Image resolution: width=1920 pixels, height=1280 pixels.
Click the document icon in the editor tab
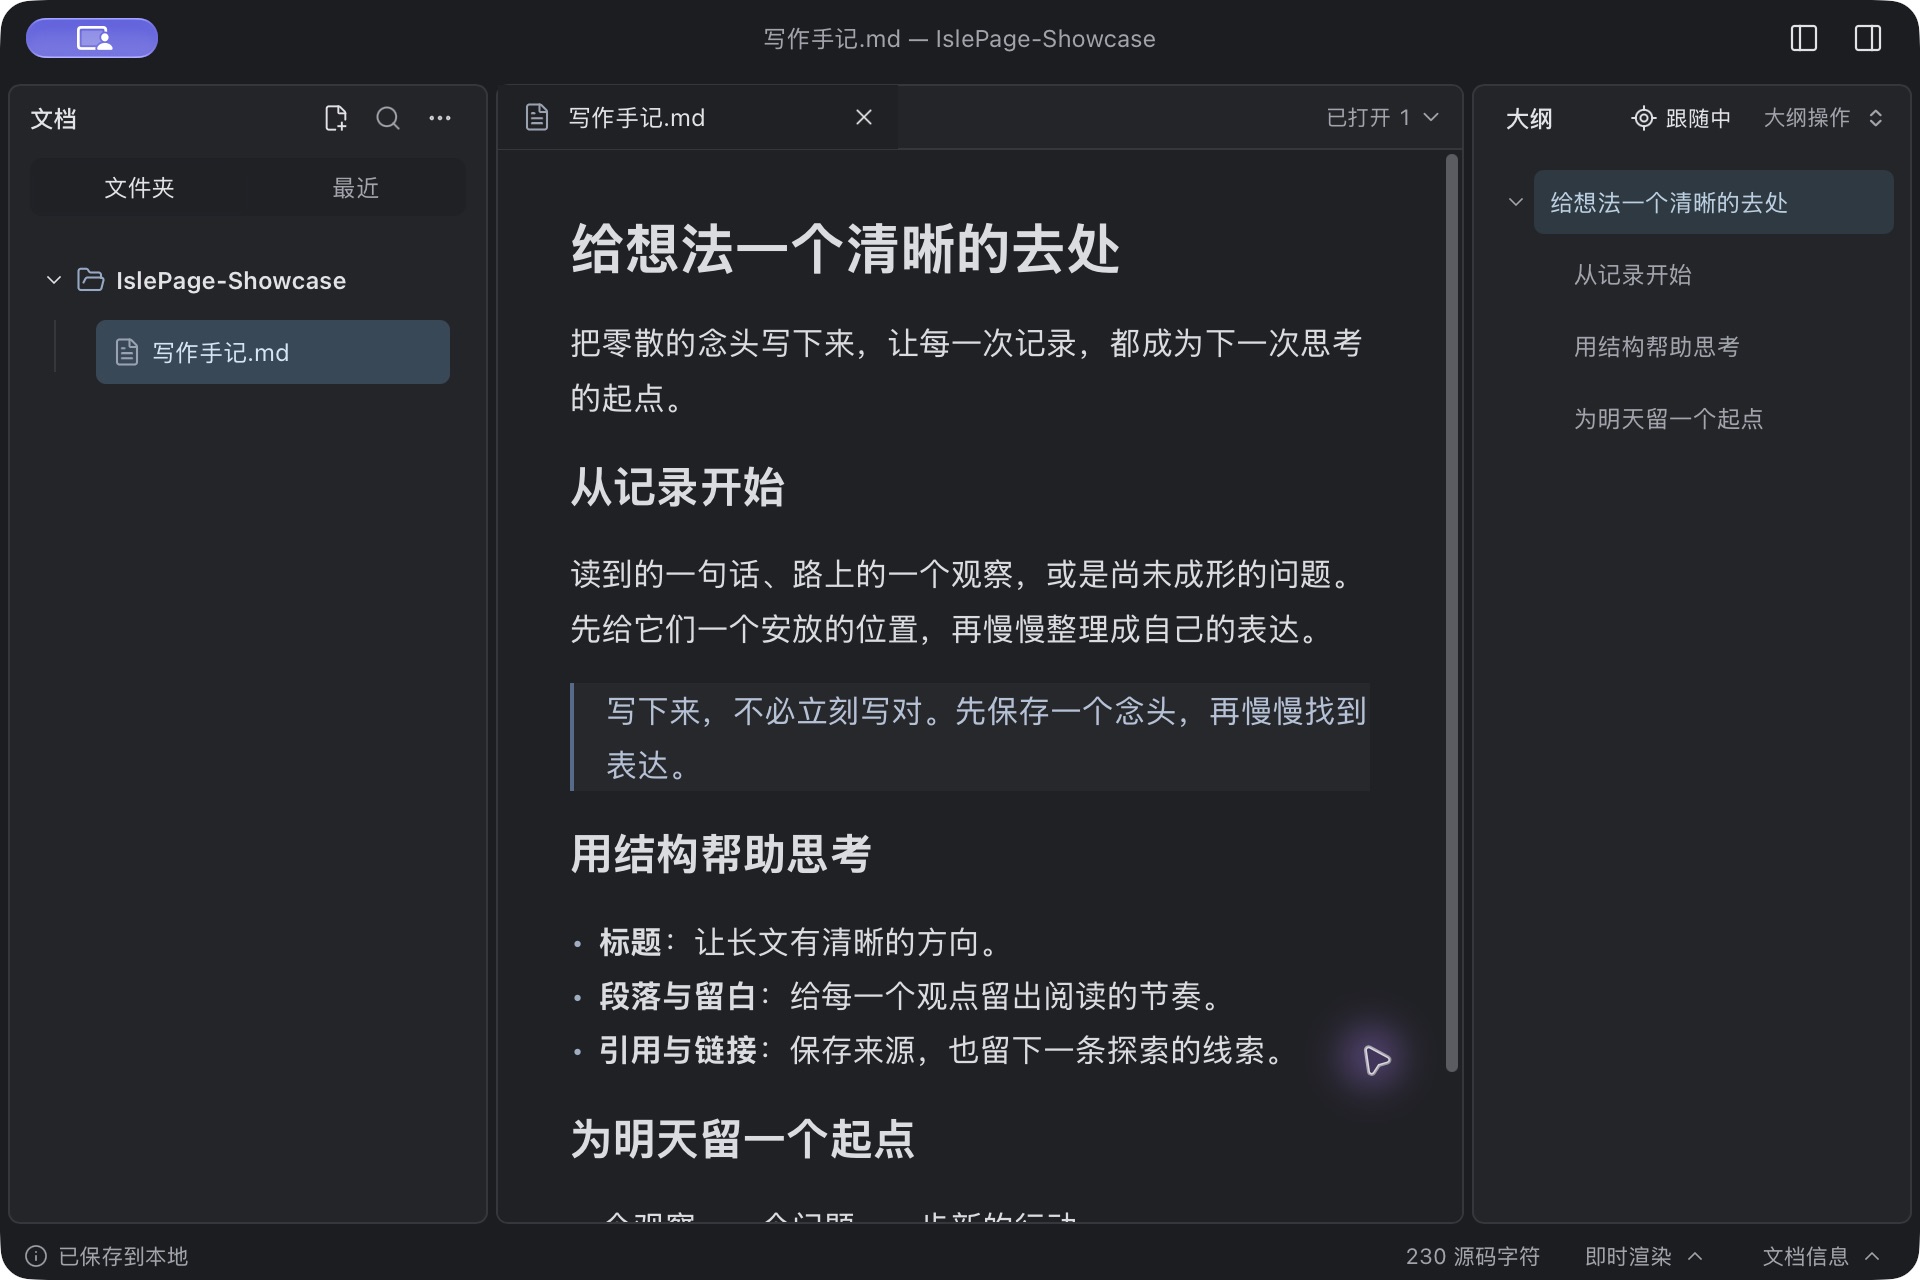click(x=537, y=118)
